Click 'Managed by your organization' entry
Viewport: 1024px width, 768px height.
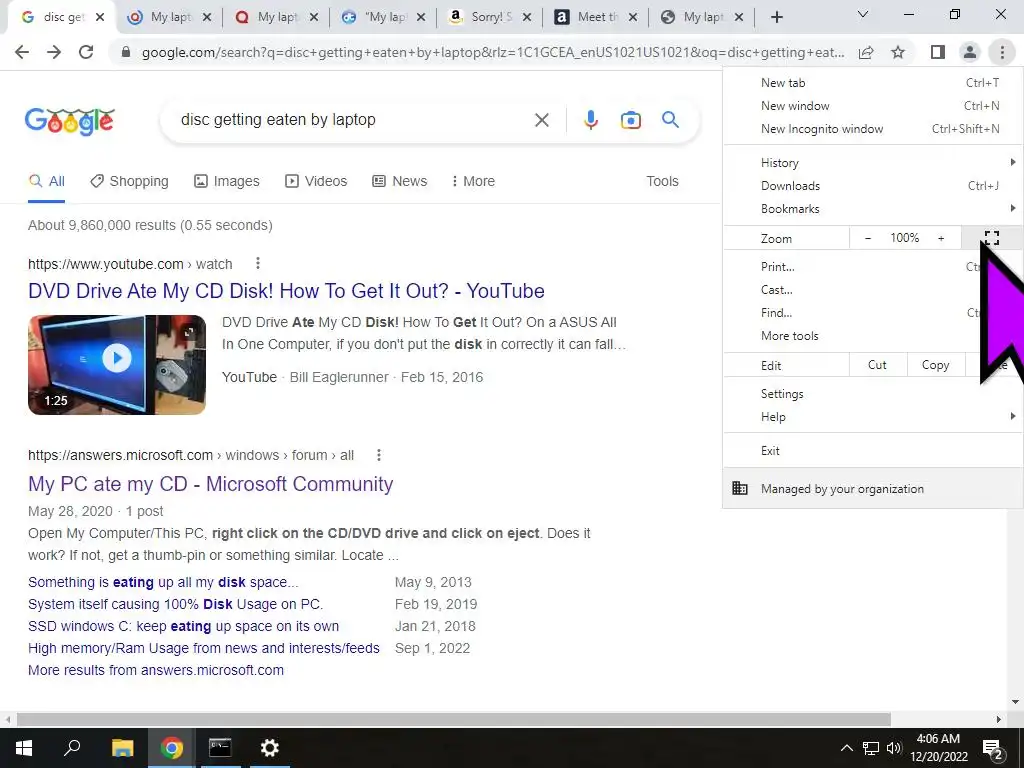[873, 488]
